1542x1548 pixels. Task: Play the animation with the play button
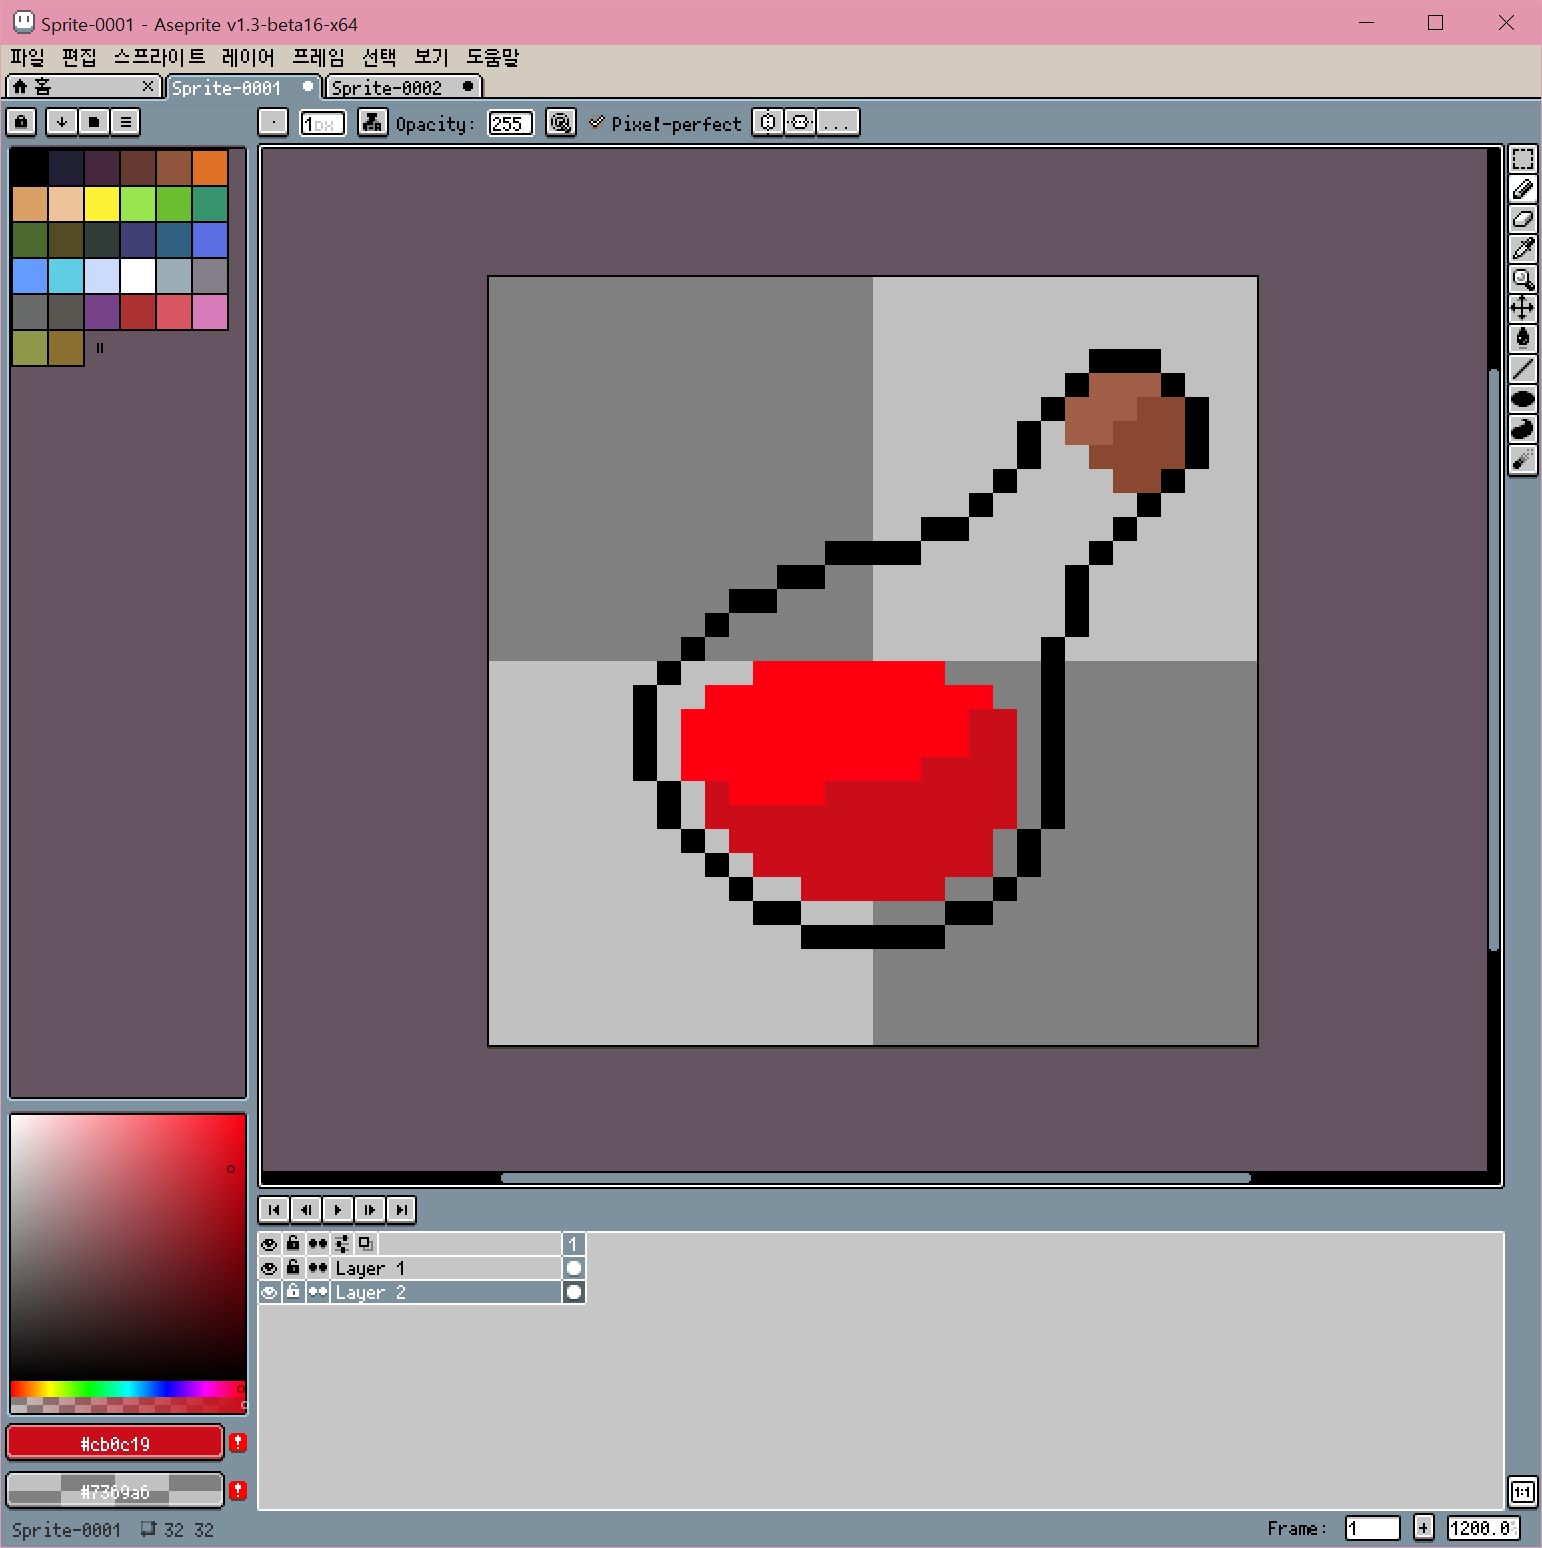click(338, 1210)
